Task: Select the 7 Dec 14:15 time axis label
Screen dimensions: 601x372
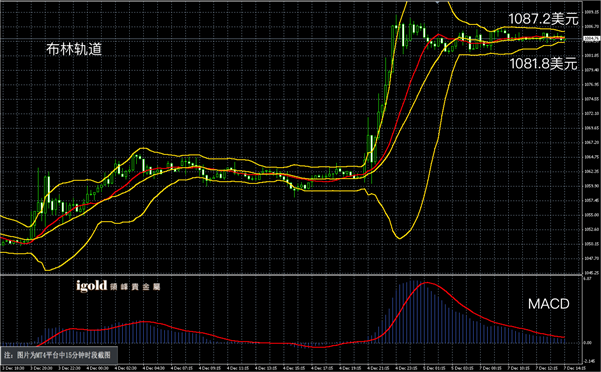Action: click(x=576, y=368)
